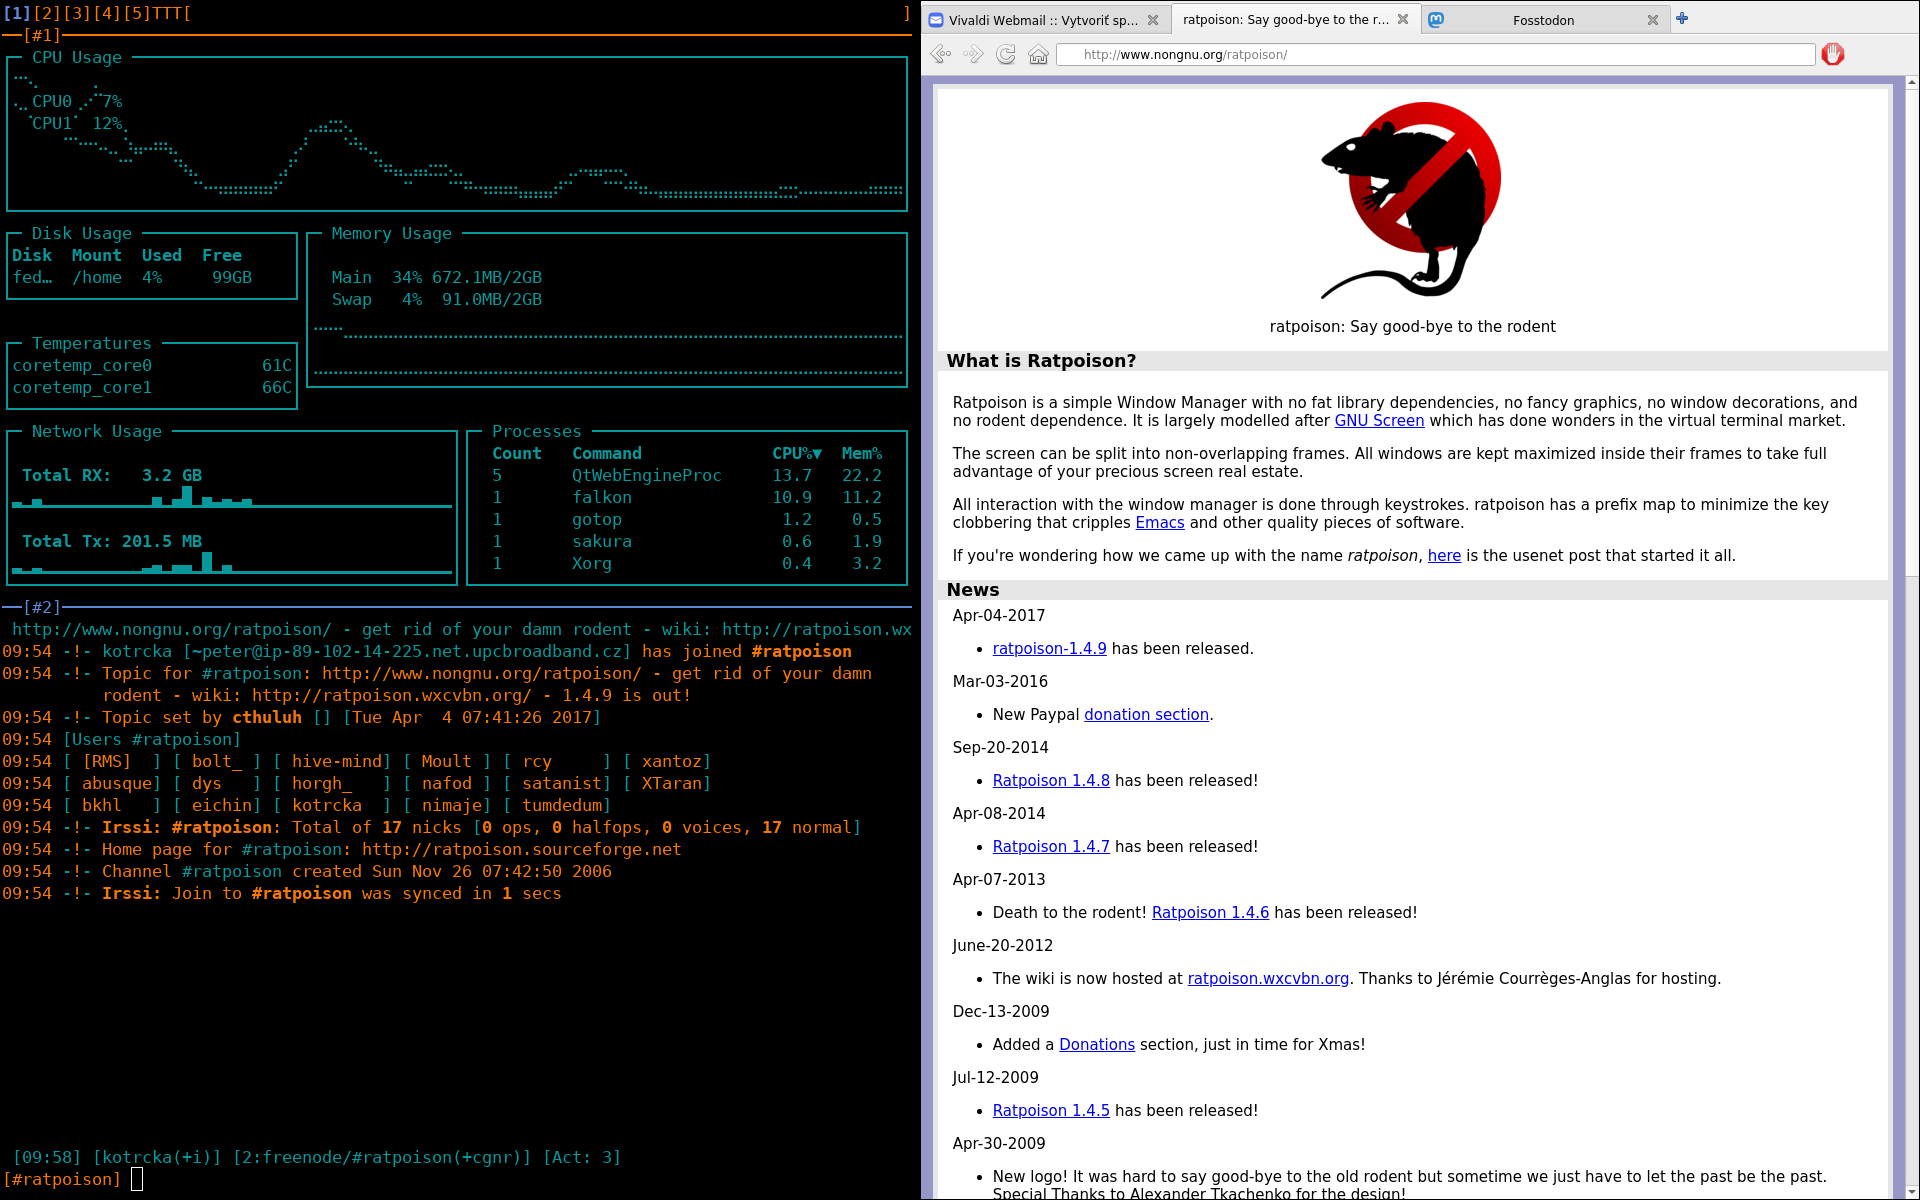Open the Ratpoison 1.4.6 link

click(x=1210, y=913)
